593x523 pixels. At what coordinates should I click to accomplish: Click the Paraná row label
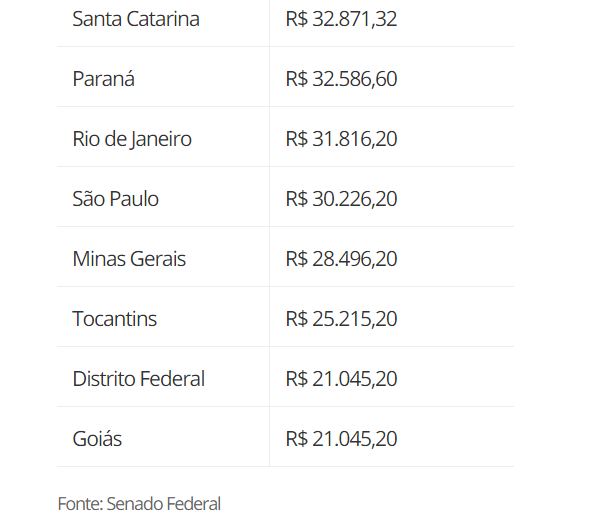click(x=103, y=79)
